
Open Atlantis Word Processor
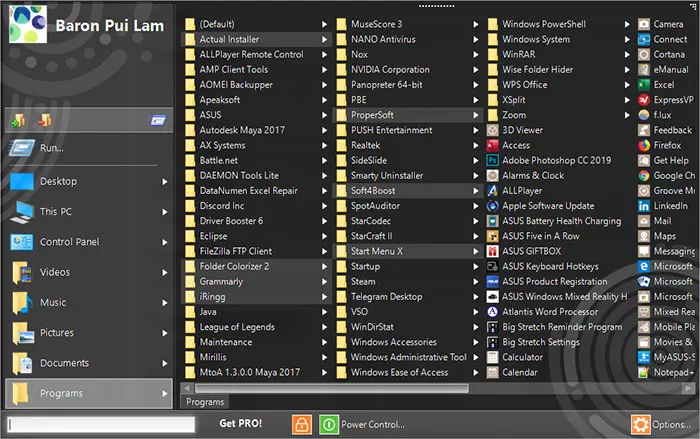click(x=542, y=312)
